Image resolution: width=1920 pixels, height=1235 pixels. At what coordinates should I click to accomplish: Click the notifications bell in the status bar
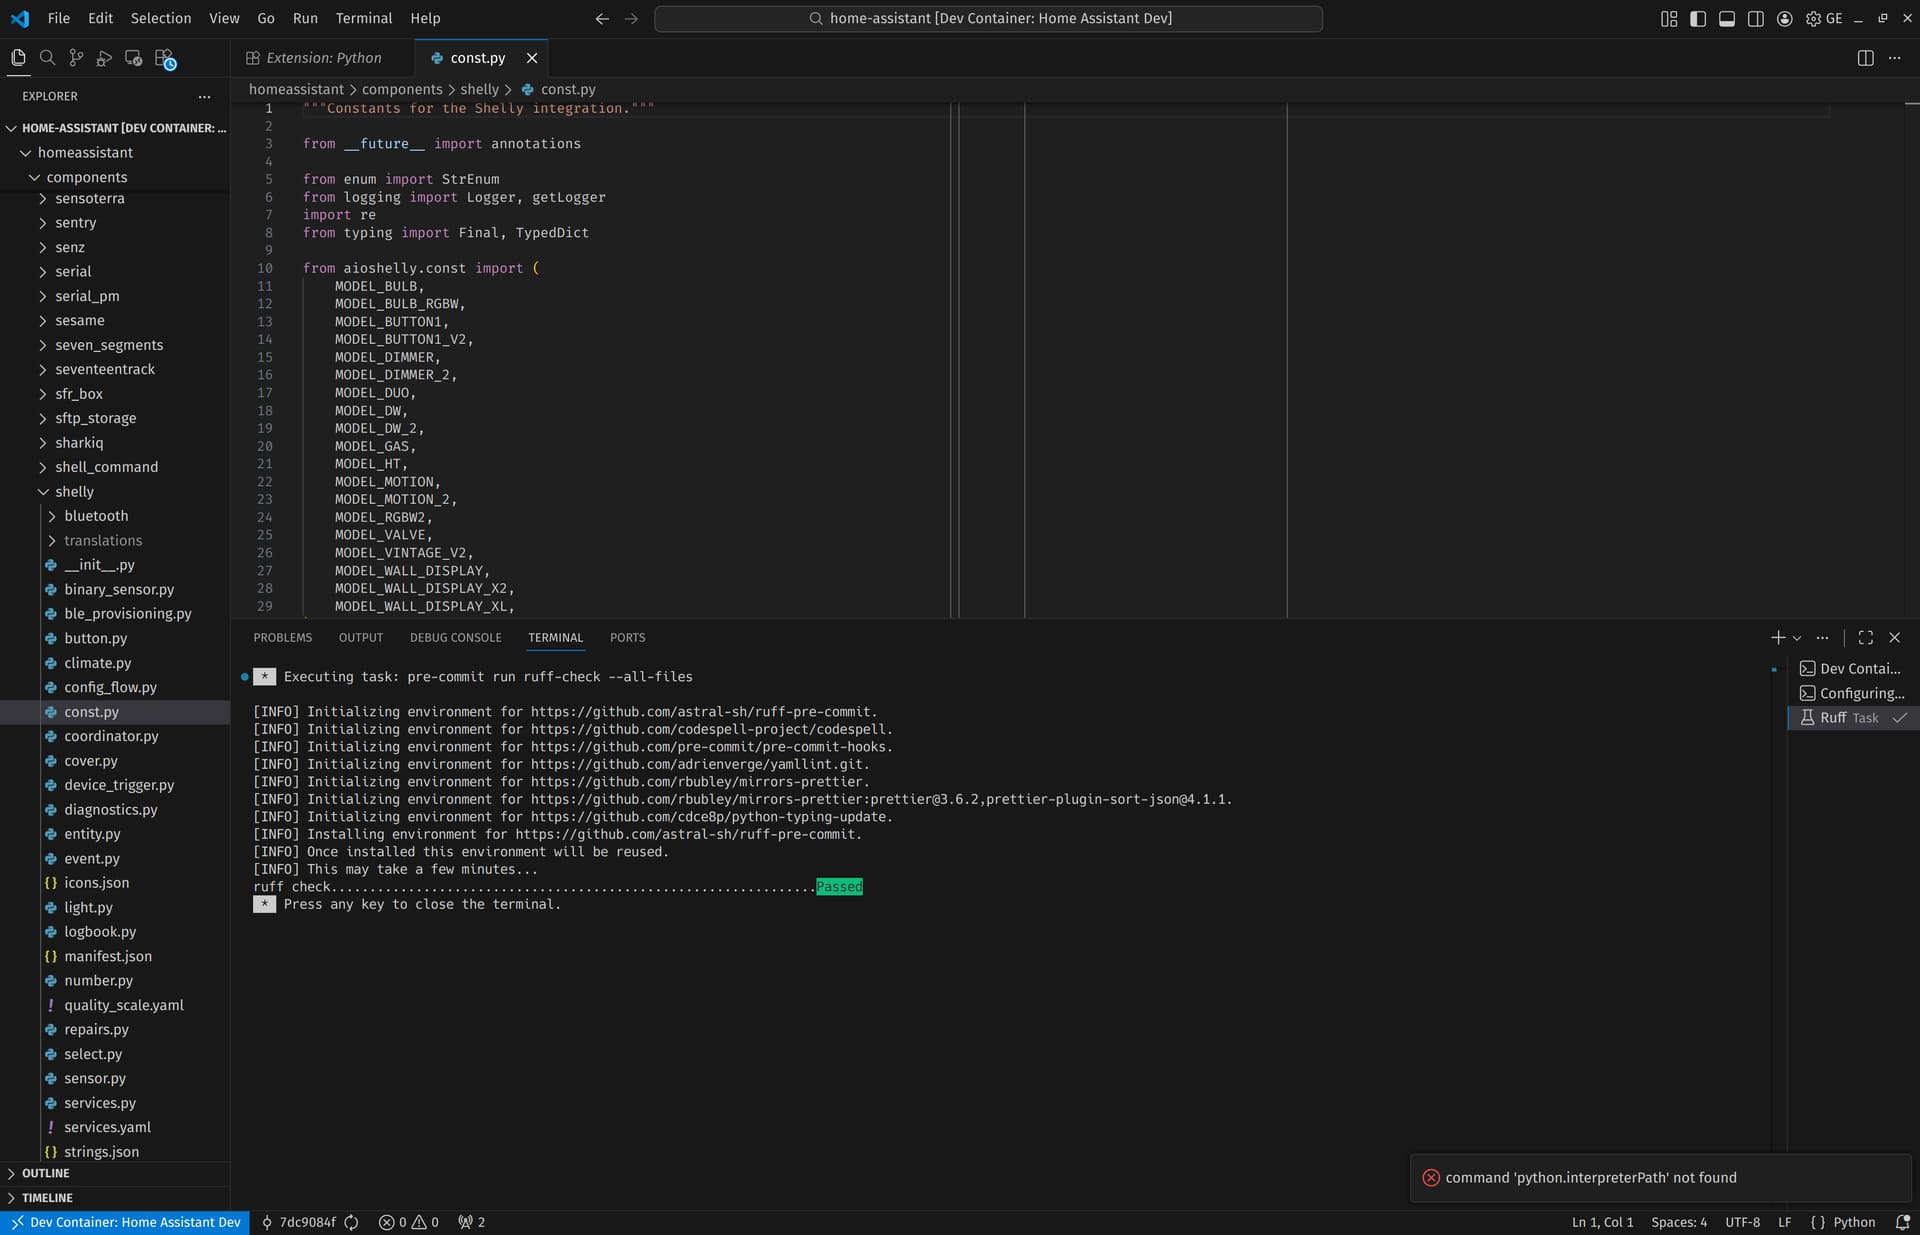tap(1902, 1222)
